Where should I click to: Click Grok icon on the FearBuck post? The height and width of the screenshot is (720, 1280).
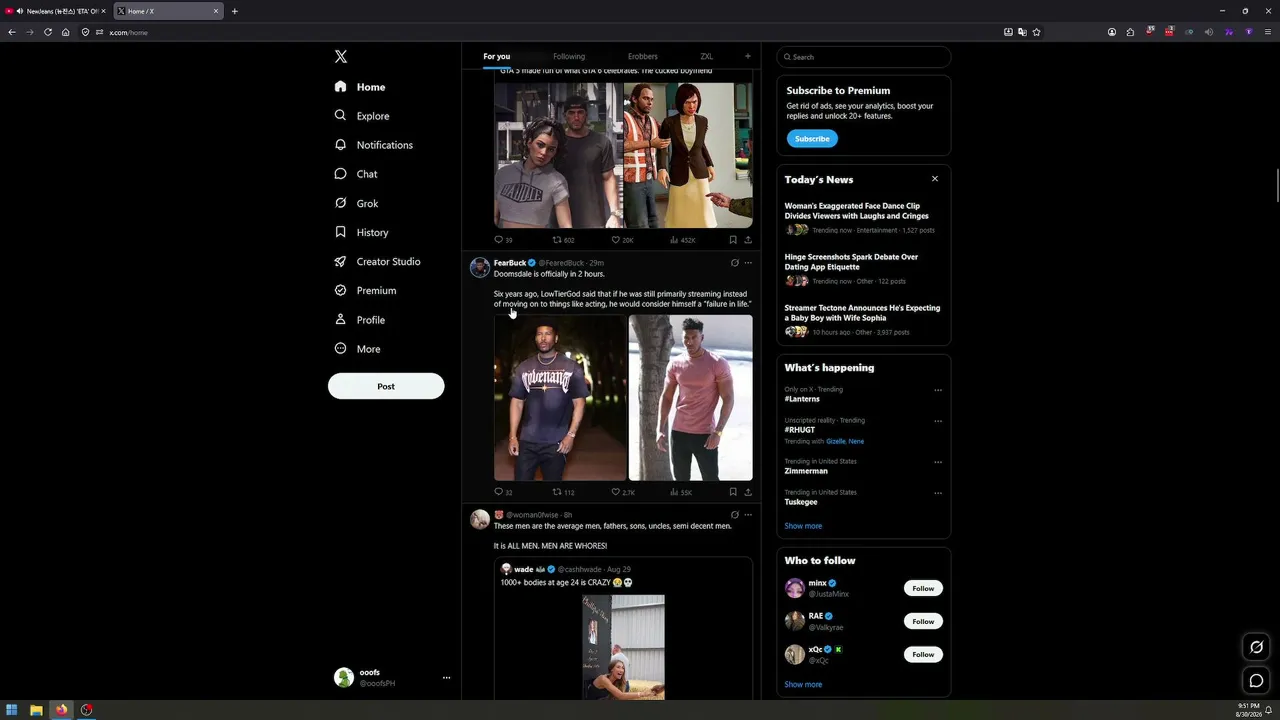[734, 263]
